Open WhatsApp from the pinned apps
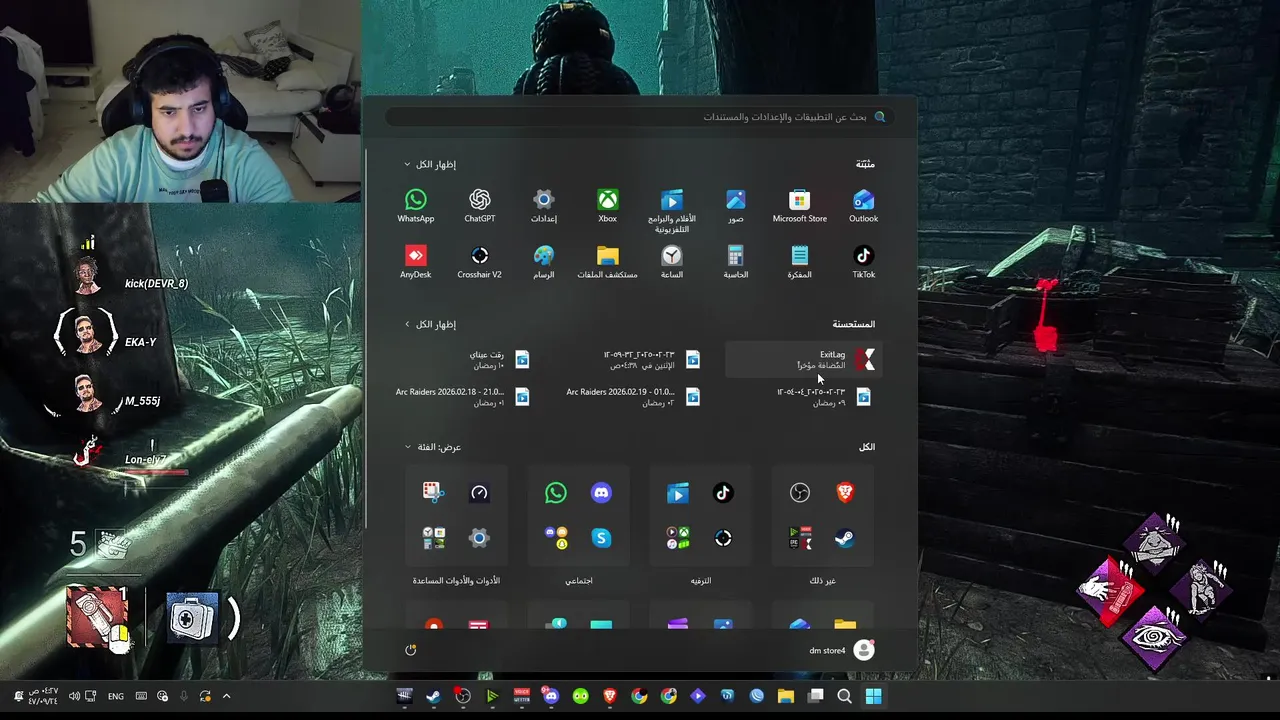1280x720 pixels. pos(416,206)
